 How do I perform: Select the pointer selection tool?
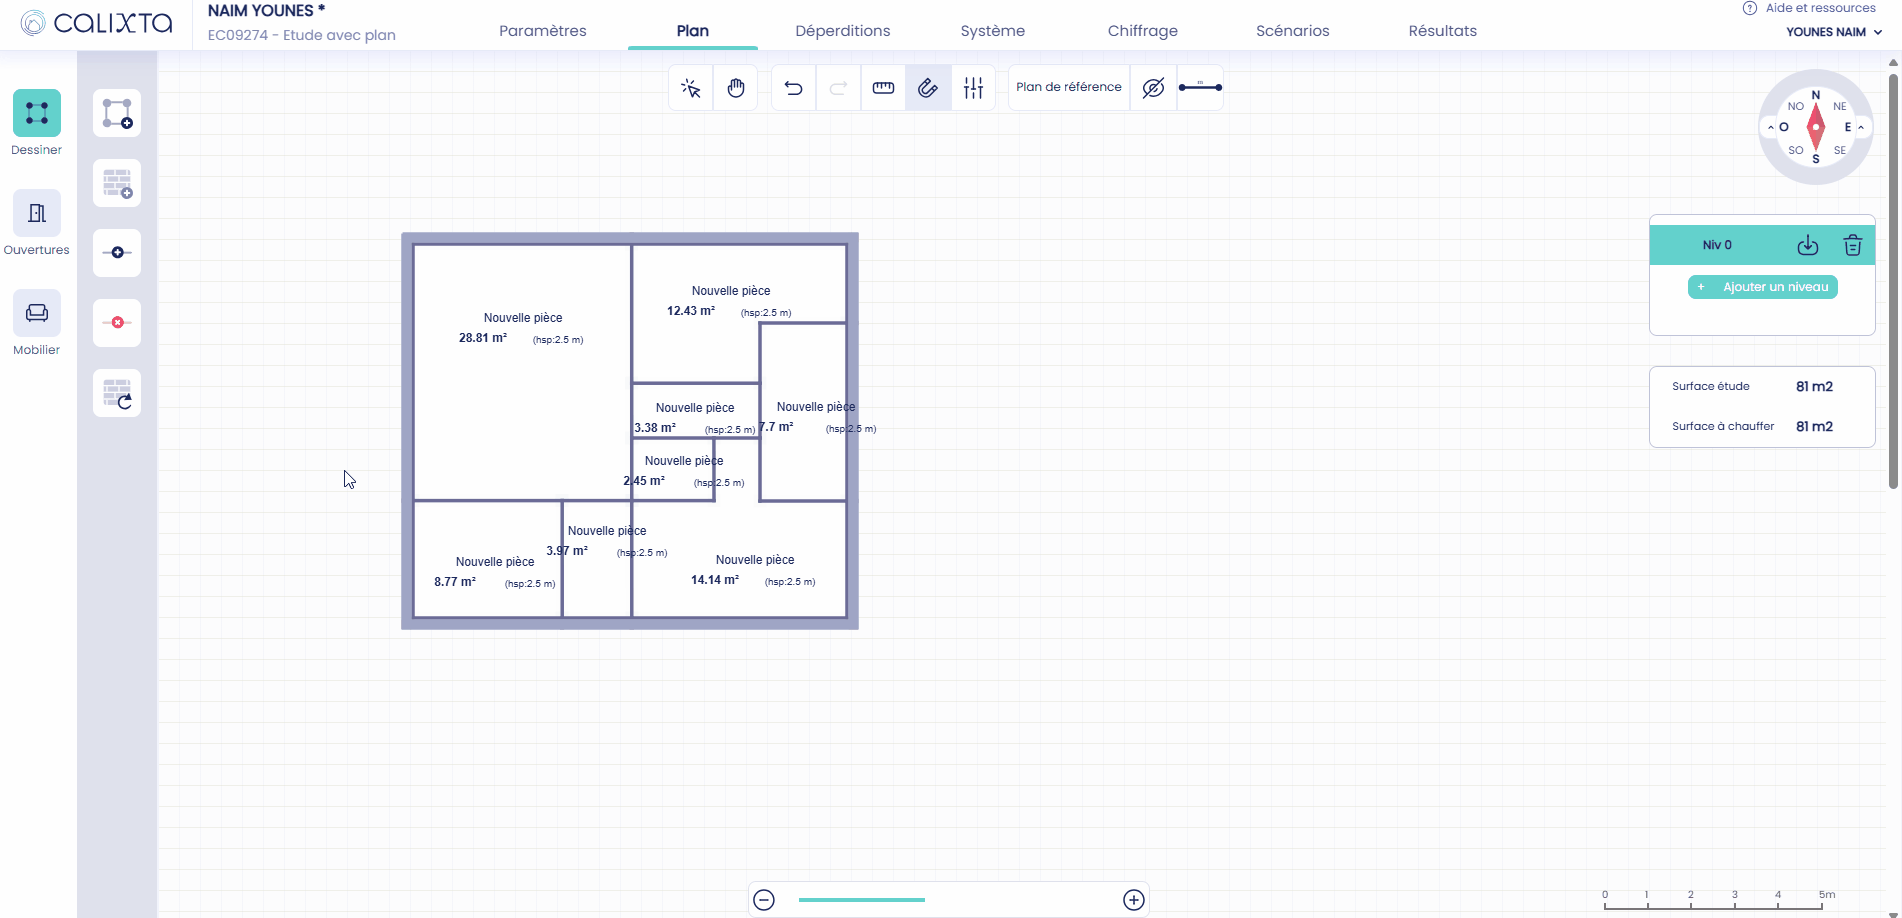coord(691,88)
